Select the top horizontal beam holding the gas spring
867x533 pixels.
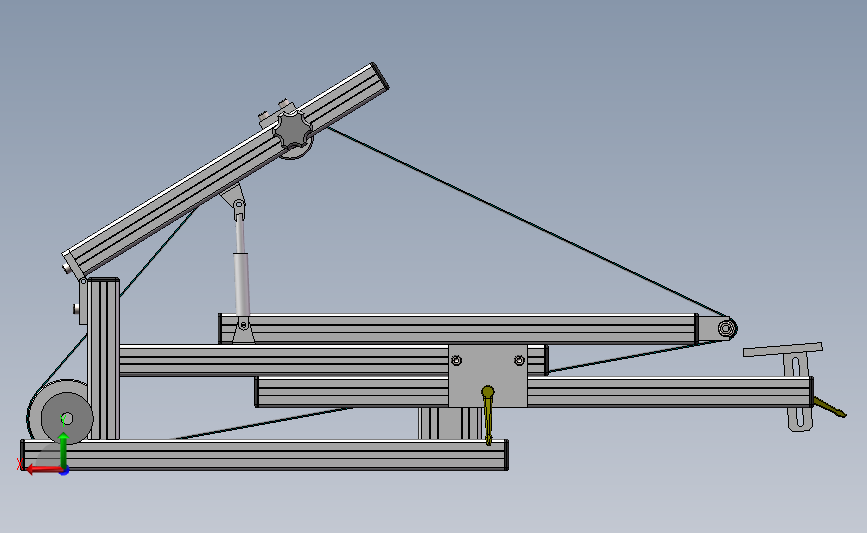point(458,329)
